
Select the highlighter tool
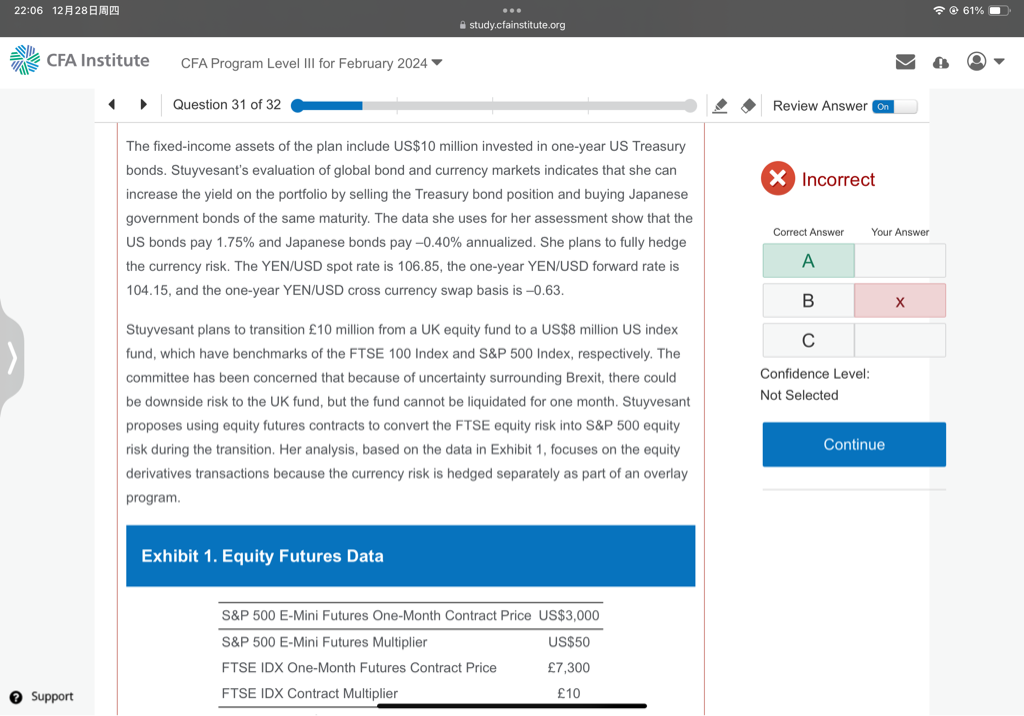(719, 105)
